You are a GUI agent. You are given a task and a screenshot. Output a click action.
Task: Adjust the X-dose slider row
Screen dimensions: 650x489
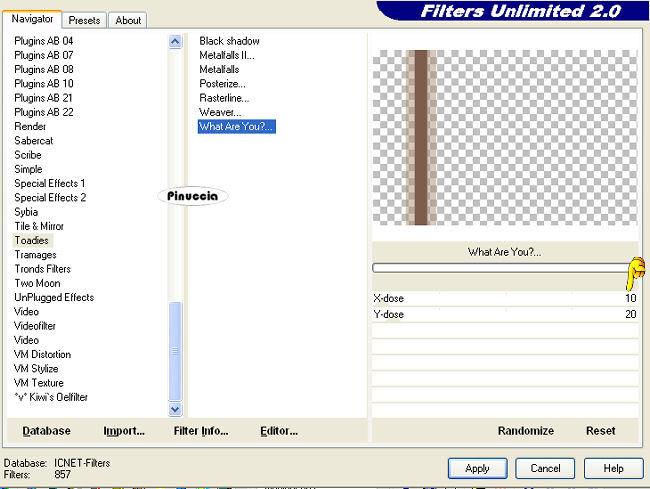[505, 298]
